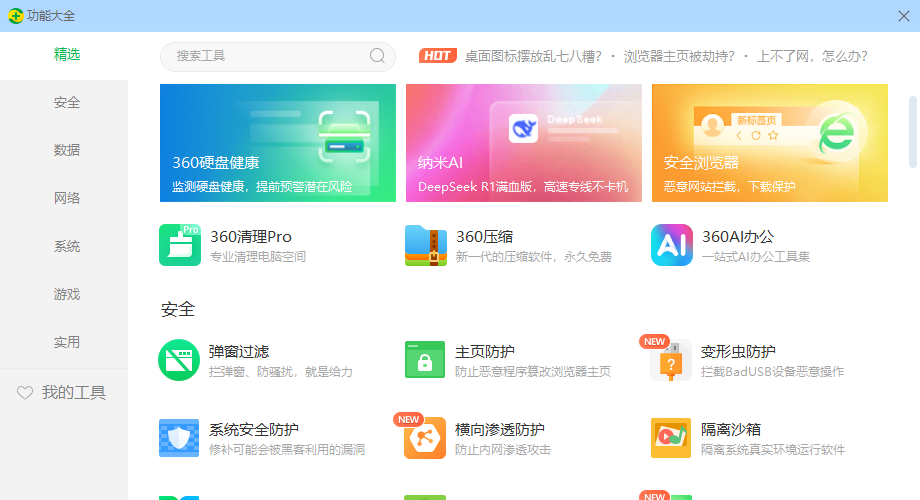The image size is (920, 500).
Task: Click the search magnifier icon
Action: [377, 56]
